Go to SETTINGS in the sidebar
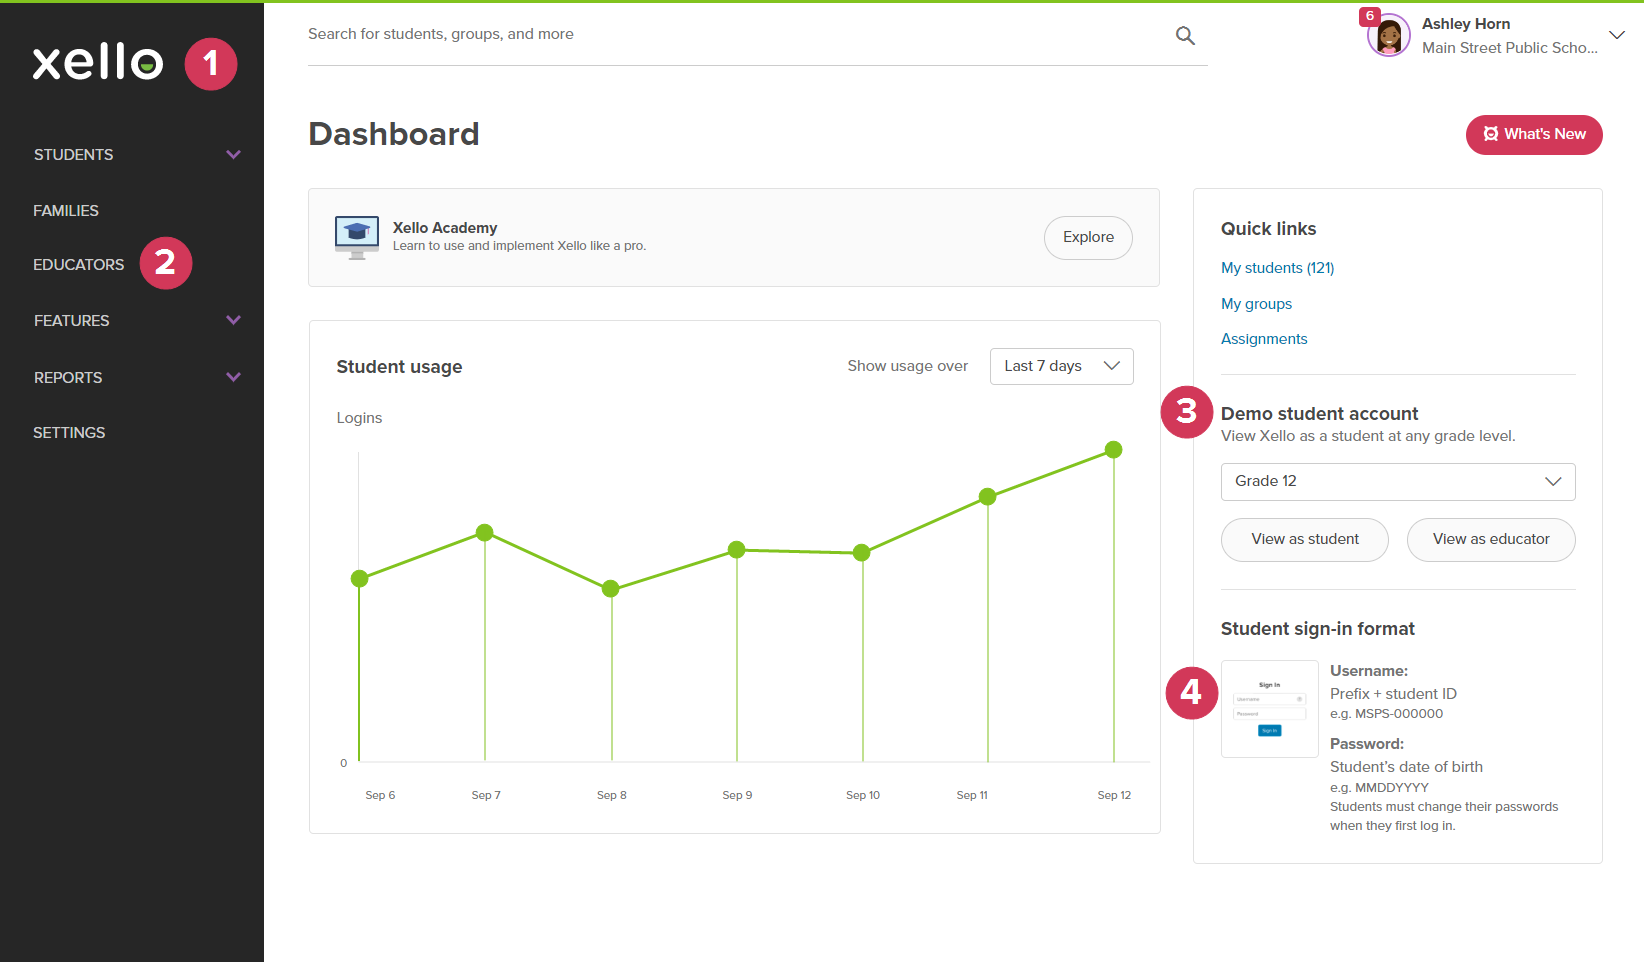 tap(69, 432)
